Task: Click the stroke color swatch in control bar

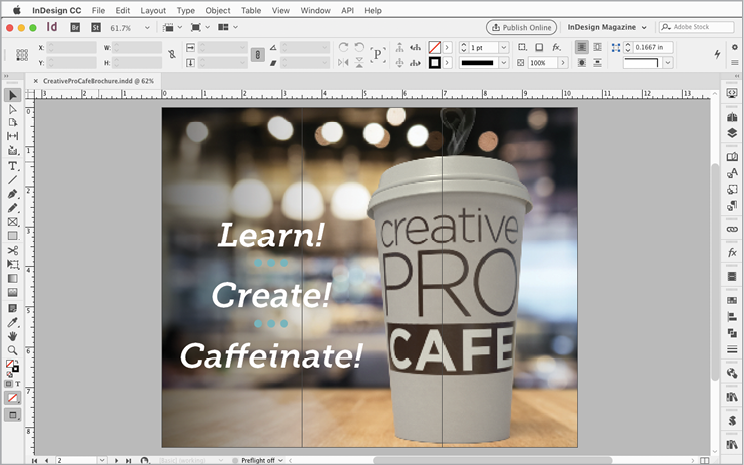Action: (435, 63)
